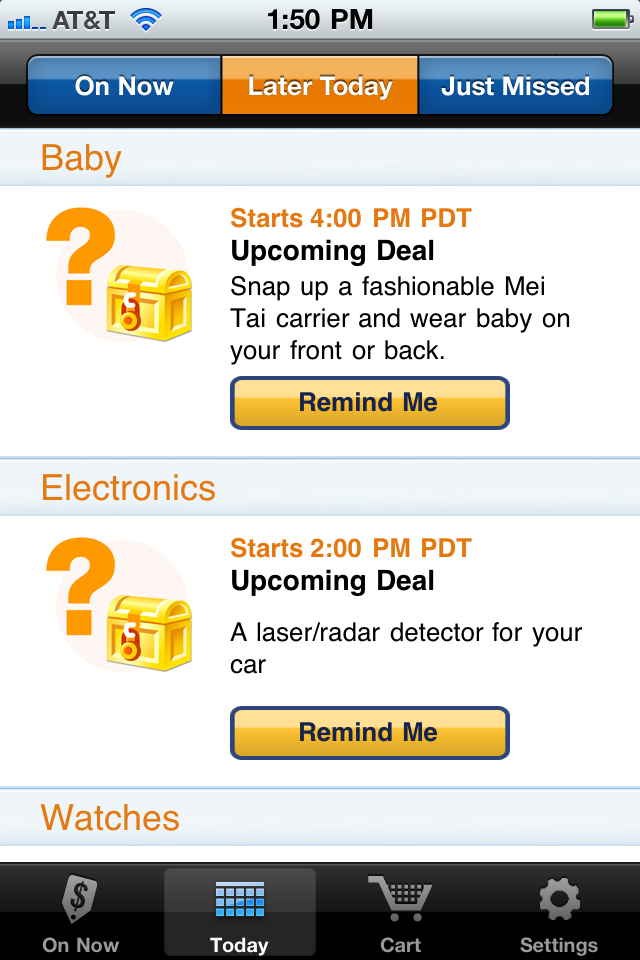This screenshot has height=960, width=640.
Task: Tap the Baby deal treasure chest image
Action: click(x=120, y=275)
